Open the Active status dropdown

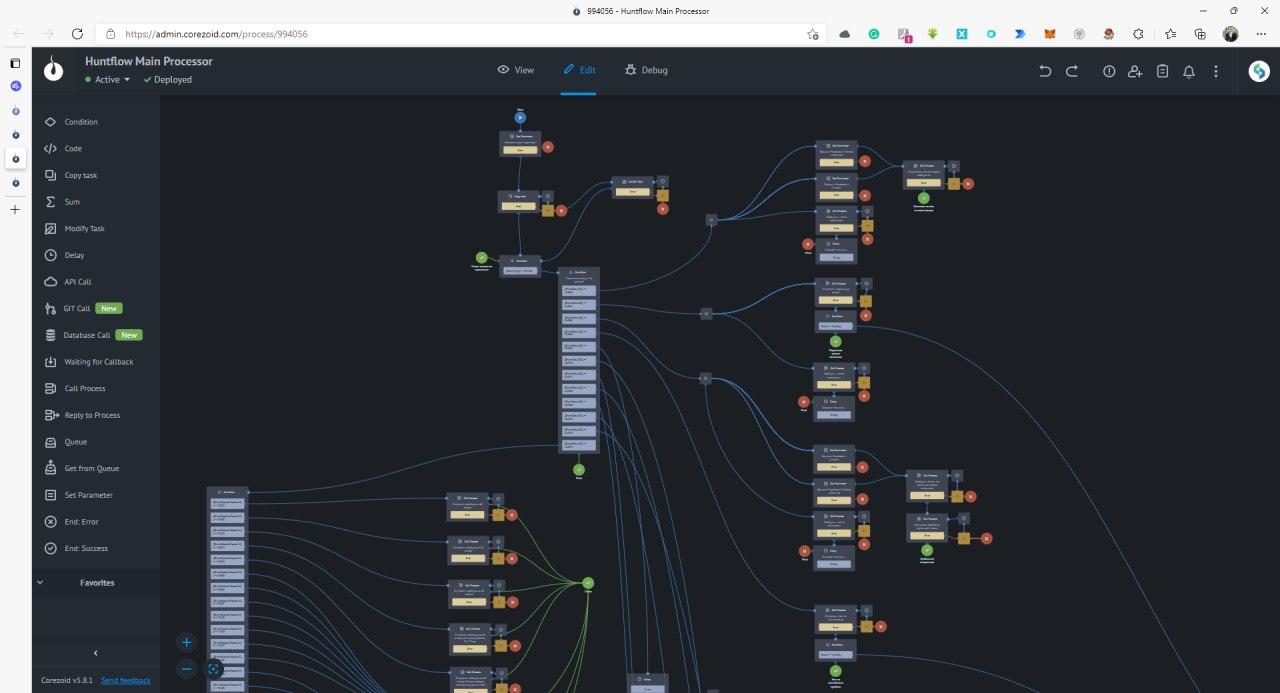coord(108,80)
